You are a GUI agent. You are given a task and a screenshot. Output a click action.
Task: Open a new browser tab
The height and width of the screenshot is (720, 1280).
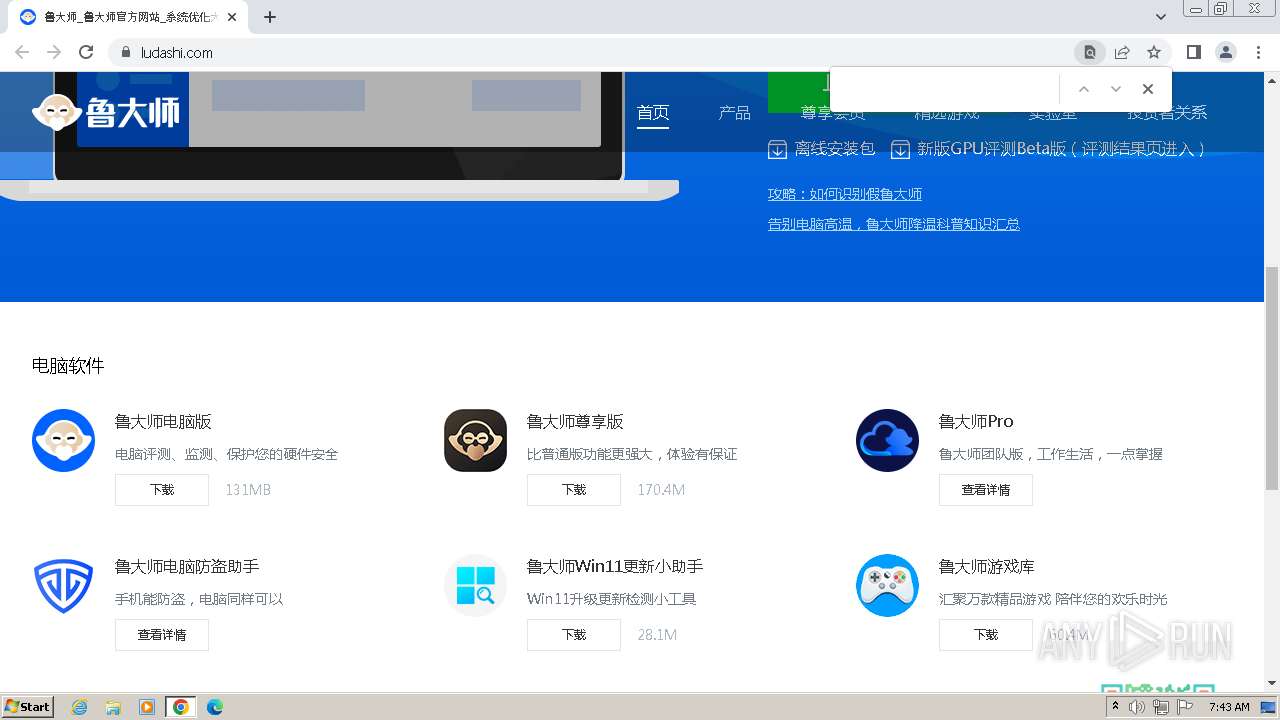click(x=270, y=17)
